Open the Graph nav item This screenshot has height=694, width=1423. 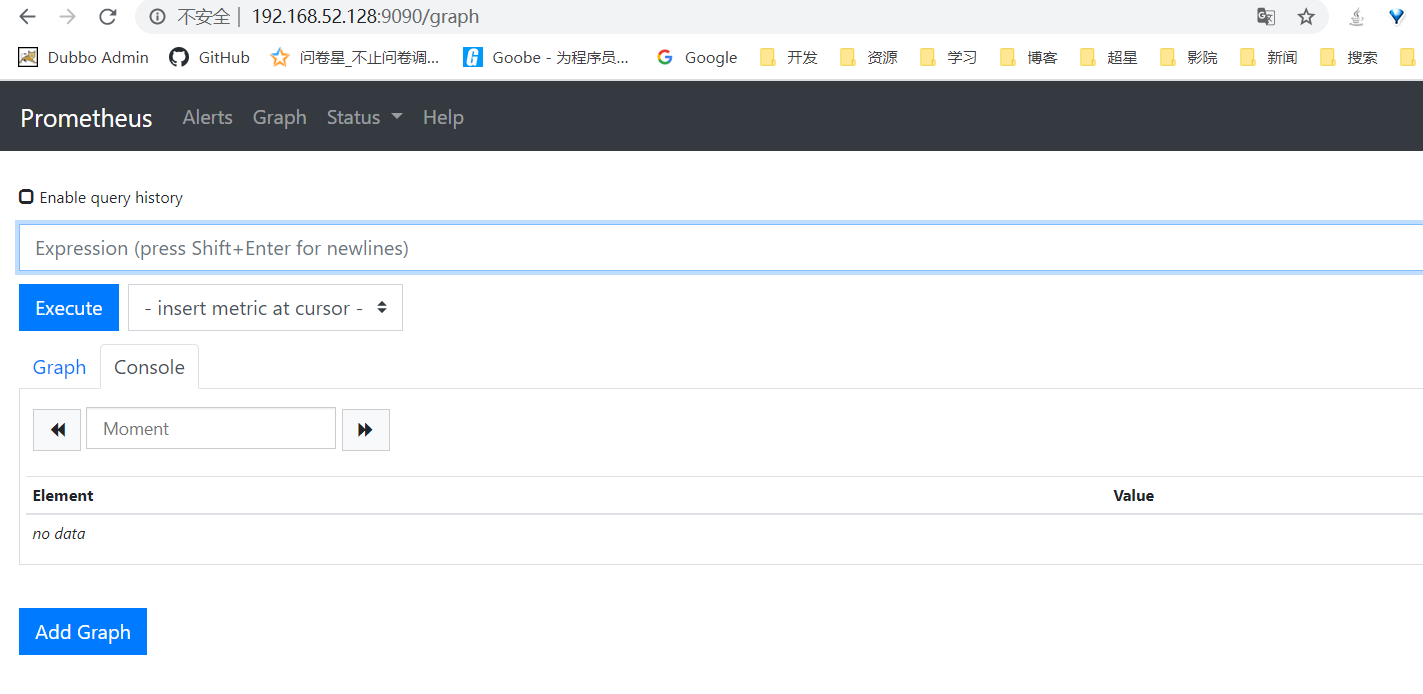pyautogui.click(x=279, y=117)
